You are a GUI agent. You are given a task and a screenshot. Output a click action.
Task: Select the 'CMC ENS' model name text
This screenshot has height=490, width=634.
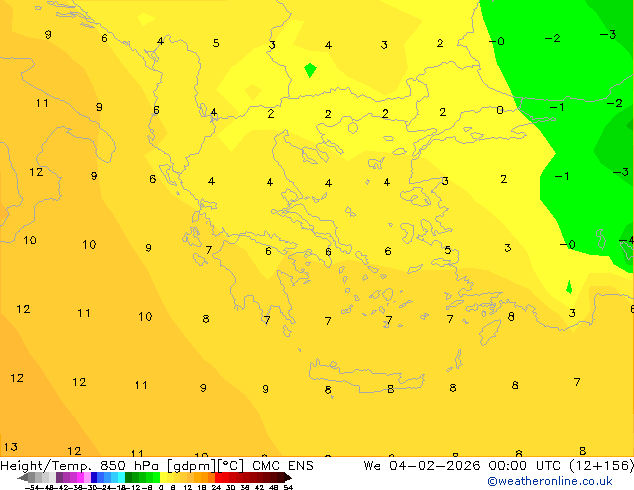click(283, 466)
